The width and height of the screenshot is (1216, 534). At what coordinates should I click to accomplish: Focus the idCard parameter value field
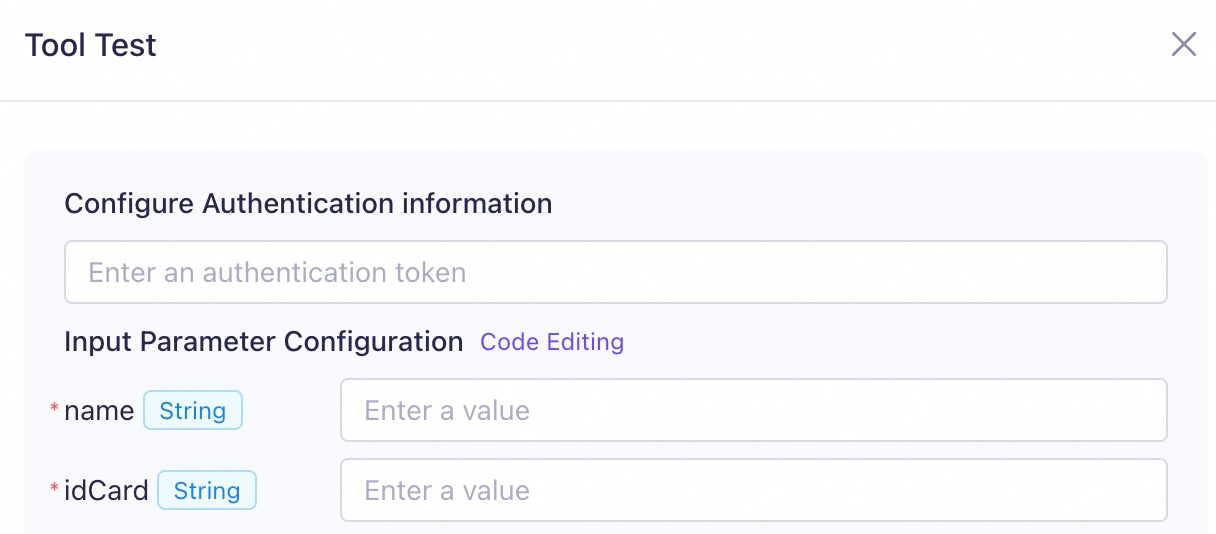click(753, 490)
